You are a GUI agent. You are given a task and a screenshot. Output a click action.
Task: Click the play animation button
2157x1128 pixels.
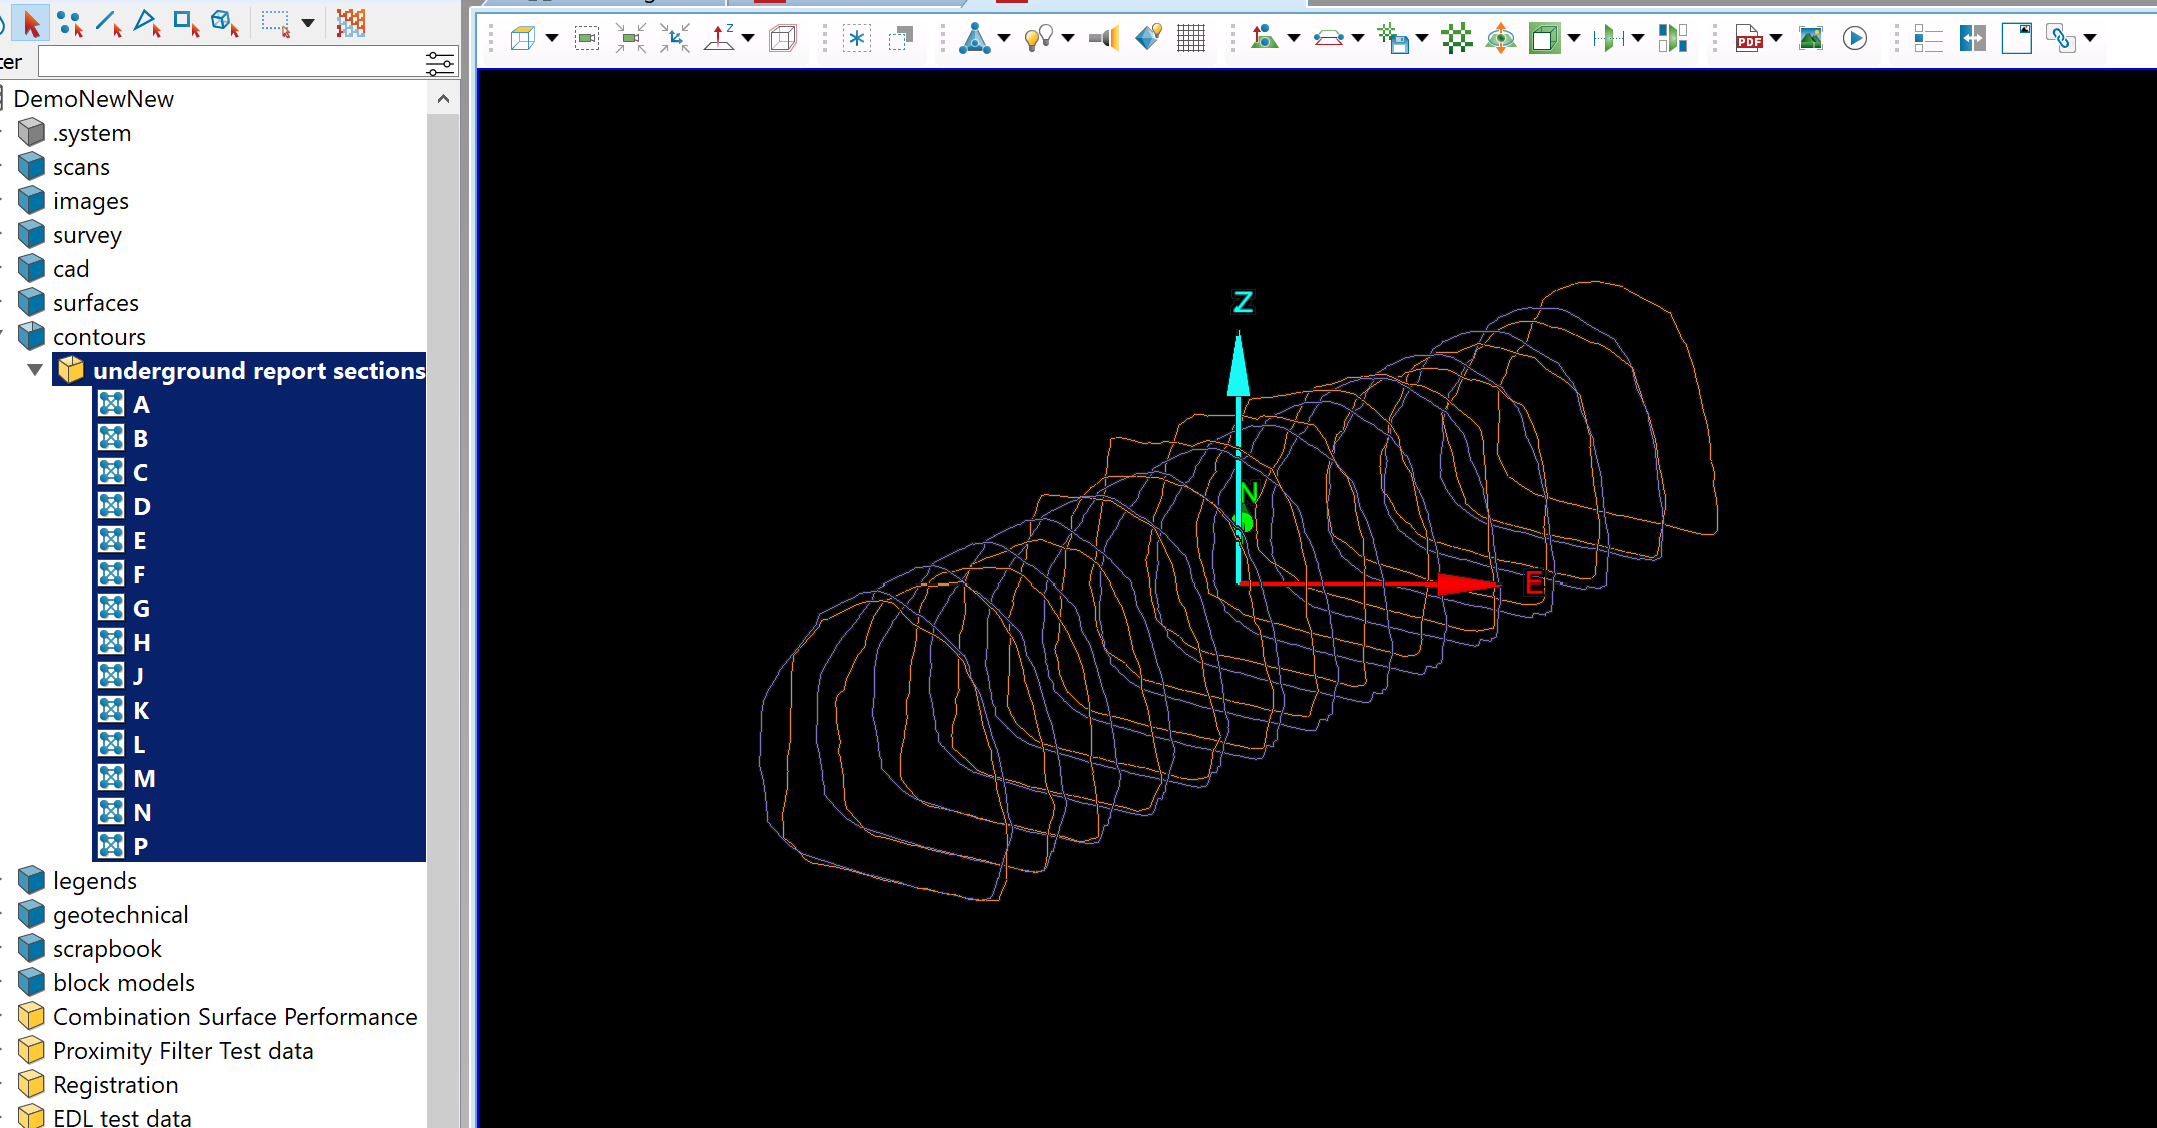click(x=1855, y=39)
